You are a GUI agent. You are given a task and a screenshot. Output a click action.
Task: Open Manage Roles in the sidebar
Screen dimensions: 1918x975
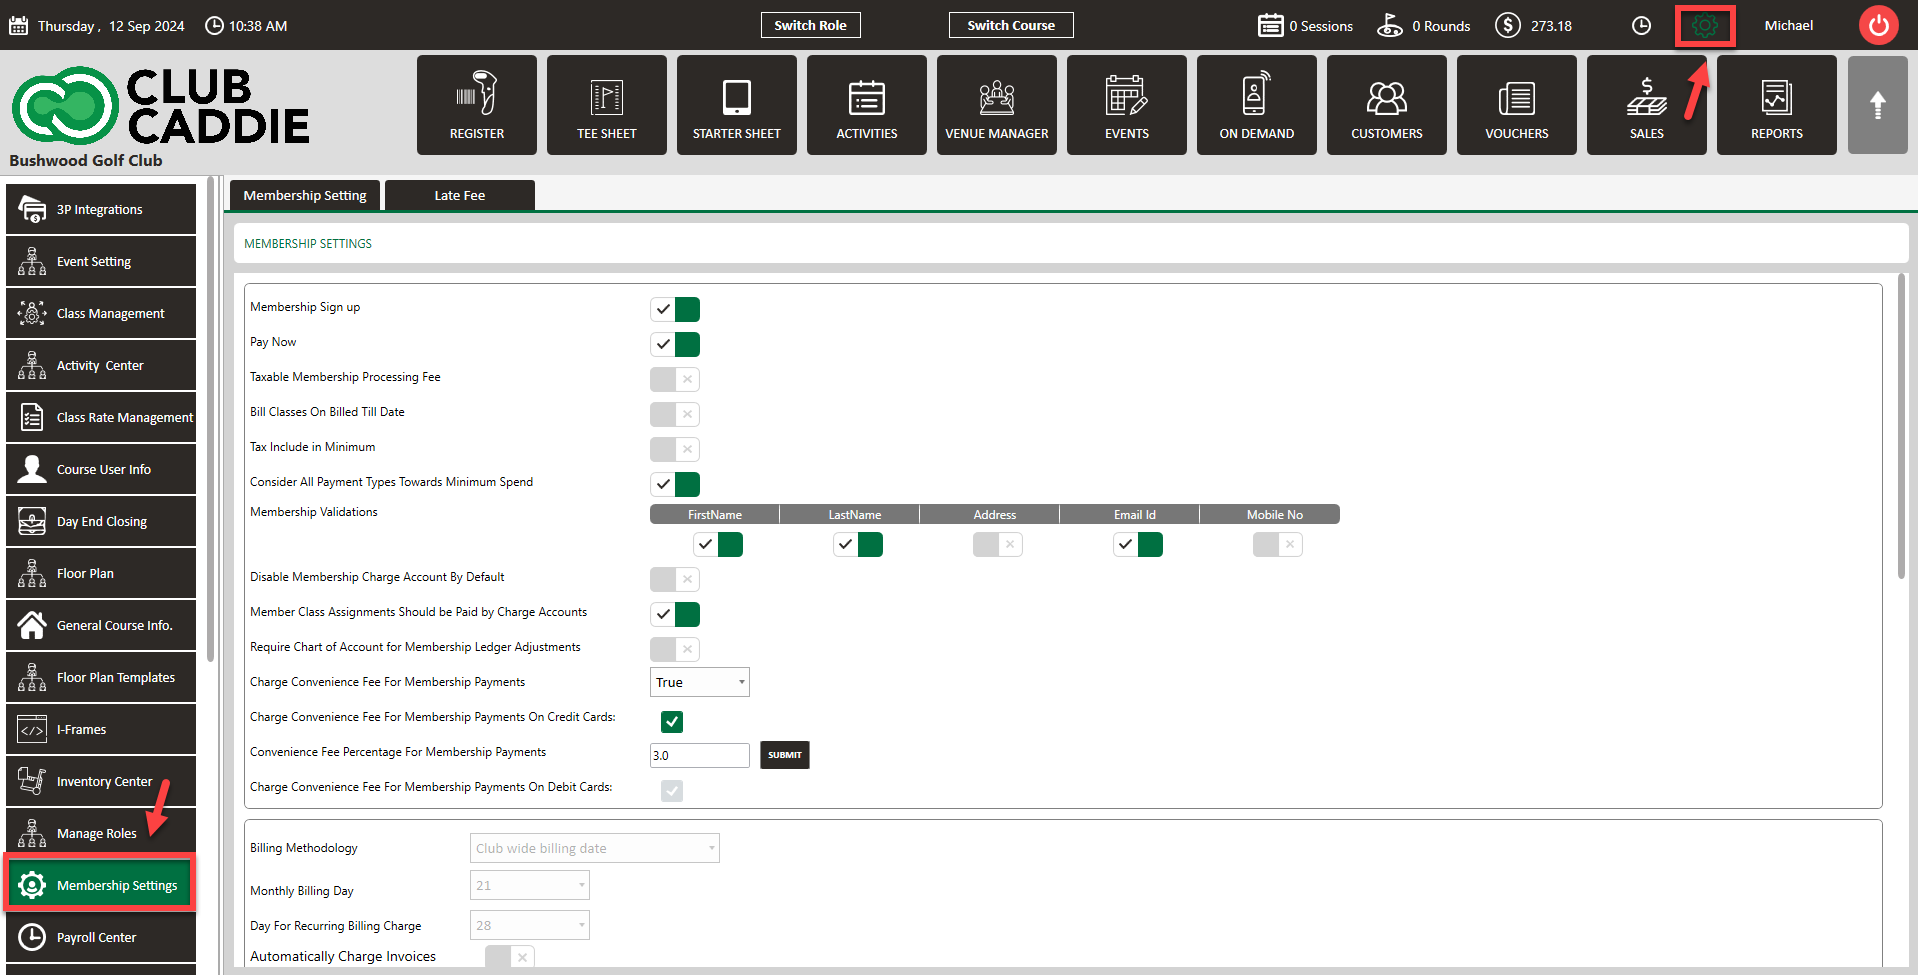pos(101,833)
